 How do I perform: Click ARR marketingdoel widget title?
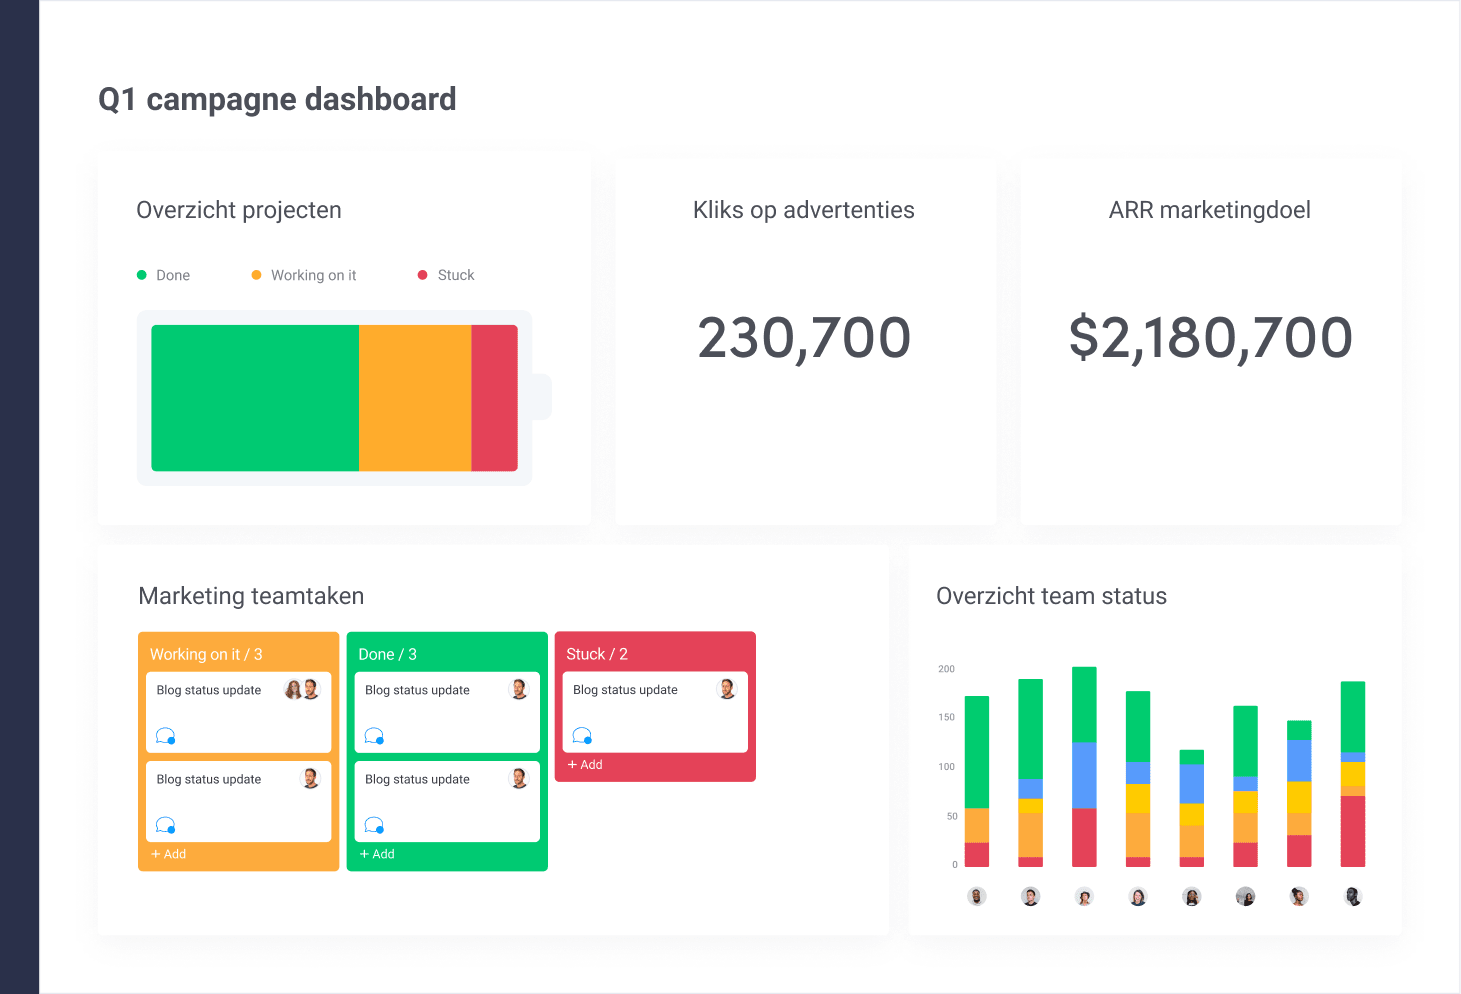tap(1210, 210)
